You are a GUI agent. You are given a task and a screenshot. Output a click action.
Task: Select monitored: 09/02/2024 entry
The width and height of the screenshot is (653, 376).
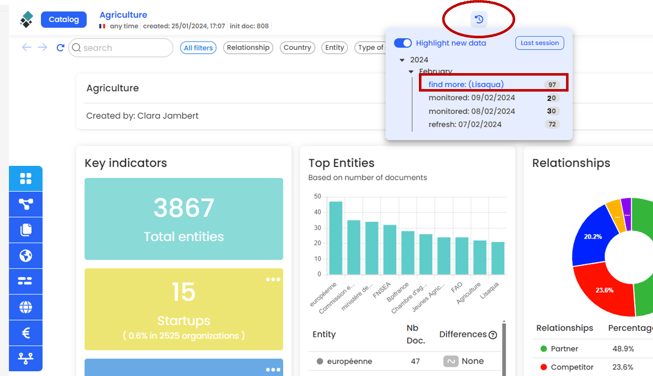coord(493,98)
